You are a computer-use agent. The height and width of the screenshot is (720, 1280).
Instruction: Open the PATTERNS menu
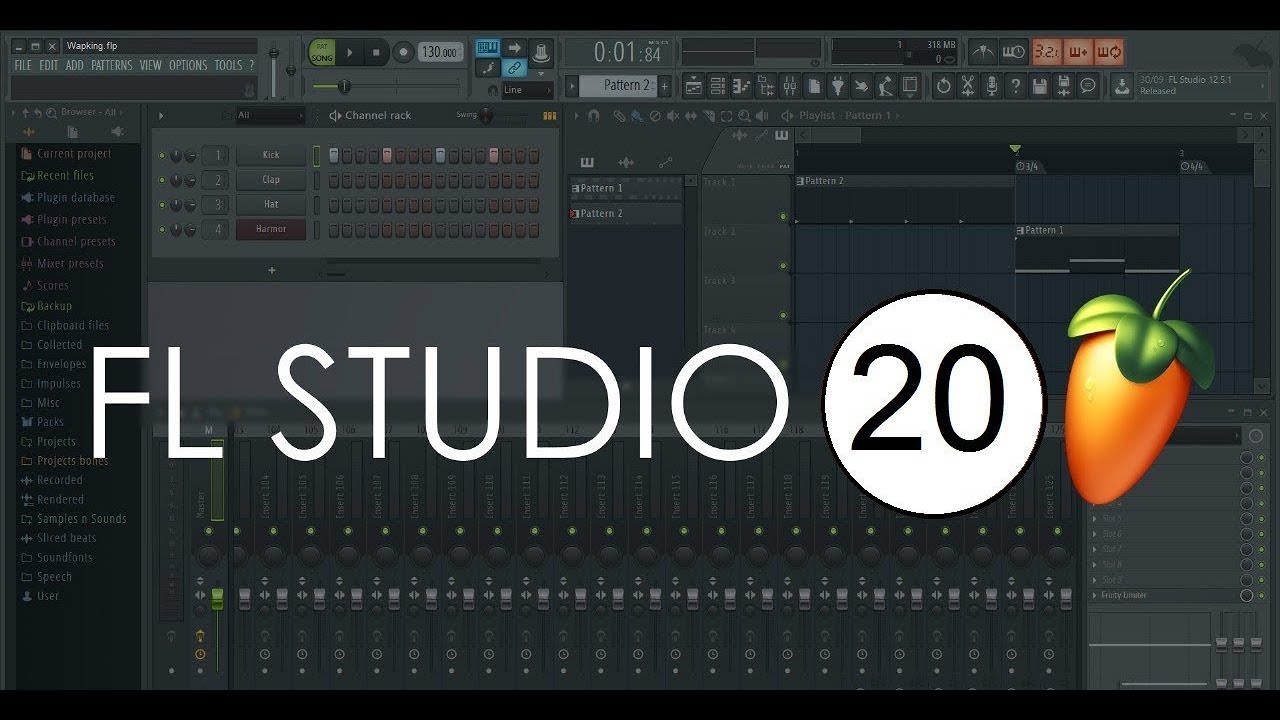(x=112, y=65)
